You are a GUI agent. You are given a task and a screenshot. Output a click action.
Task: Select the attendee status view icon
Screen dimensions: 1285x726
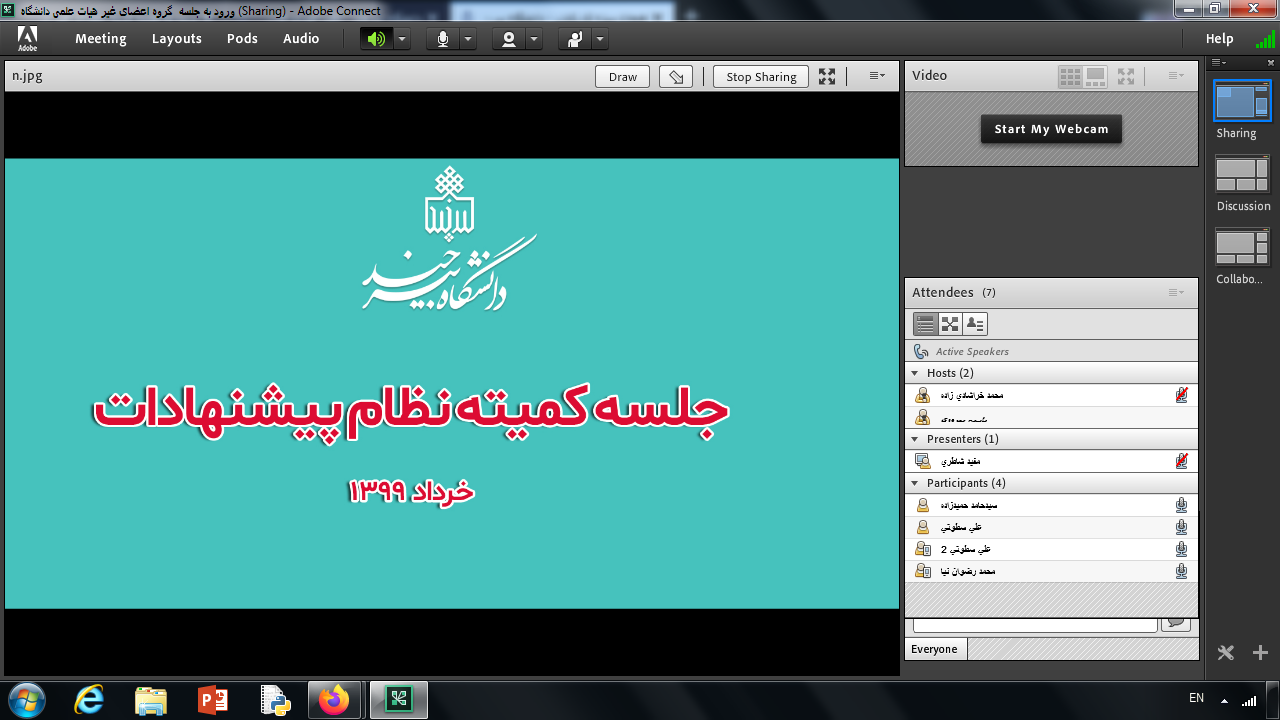975,324
